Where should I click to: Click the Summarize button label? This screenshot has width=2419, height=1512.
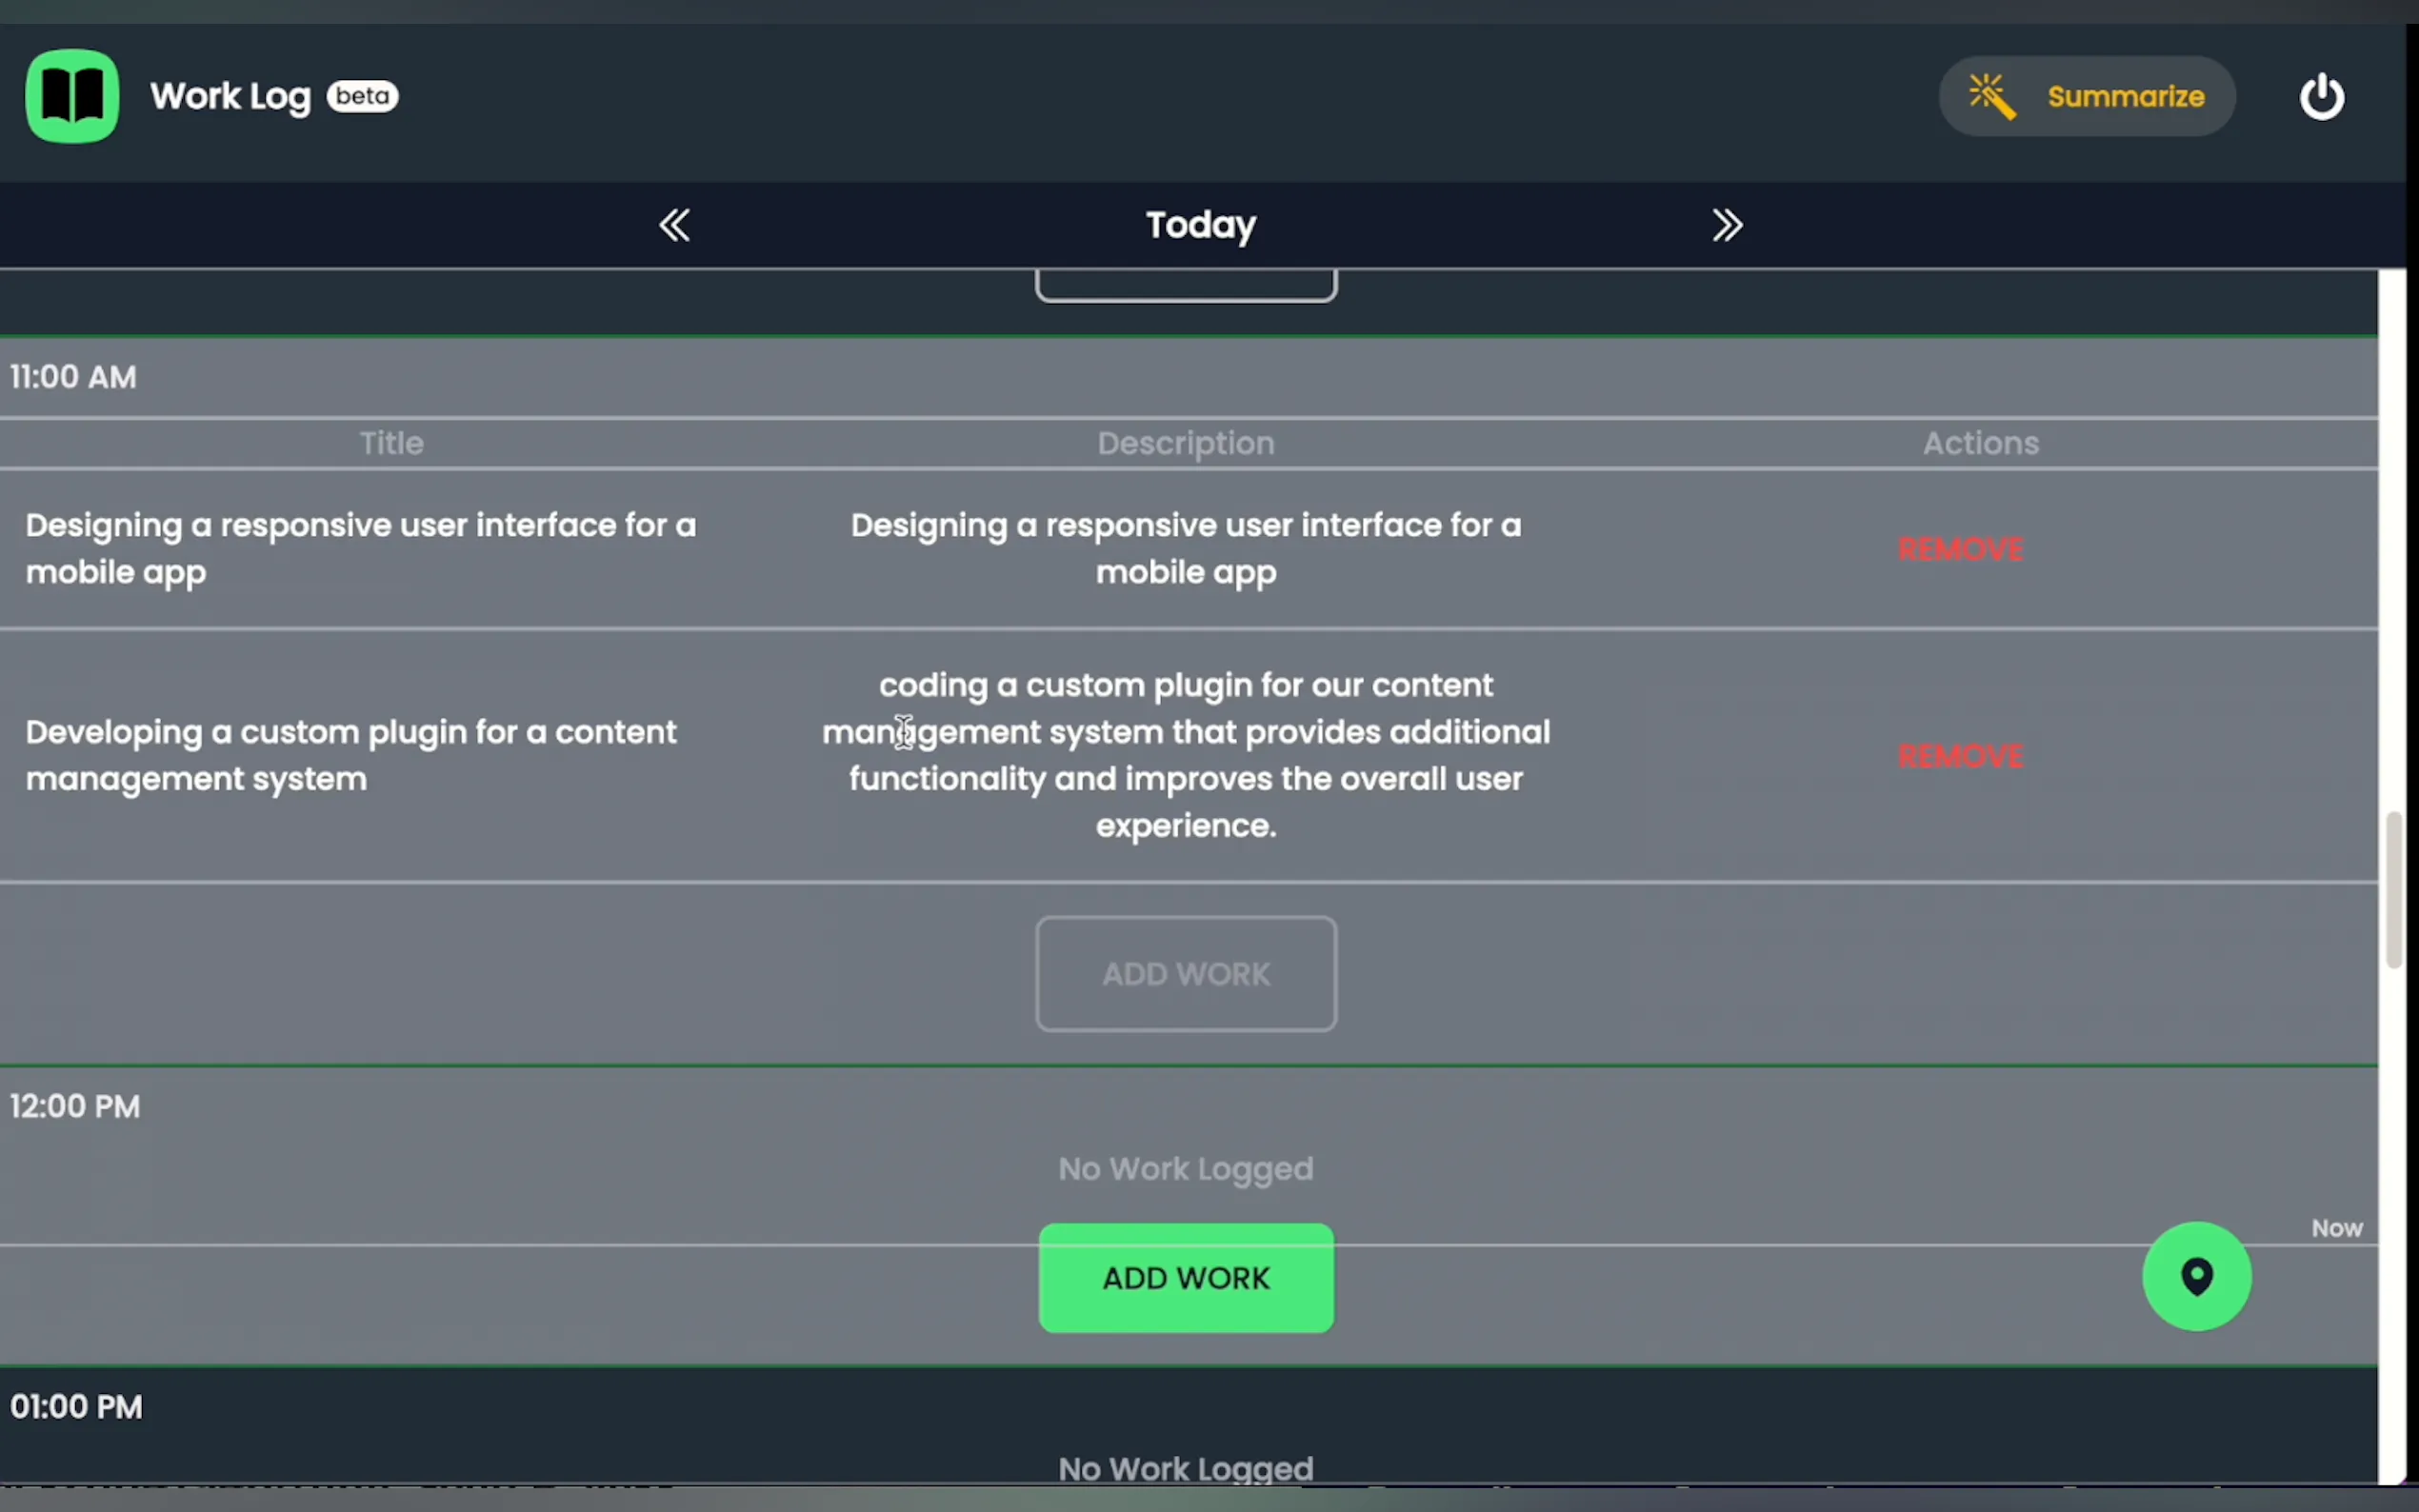pyautogui.click(x=2125, y=97)
